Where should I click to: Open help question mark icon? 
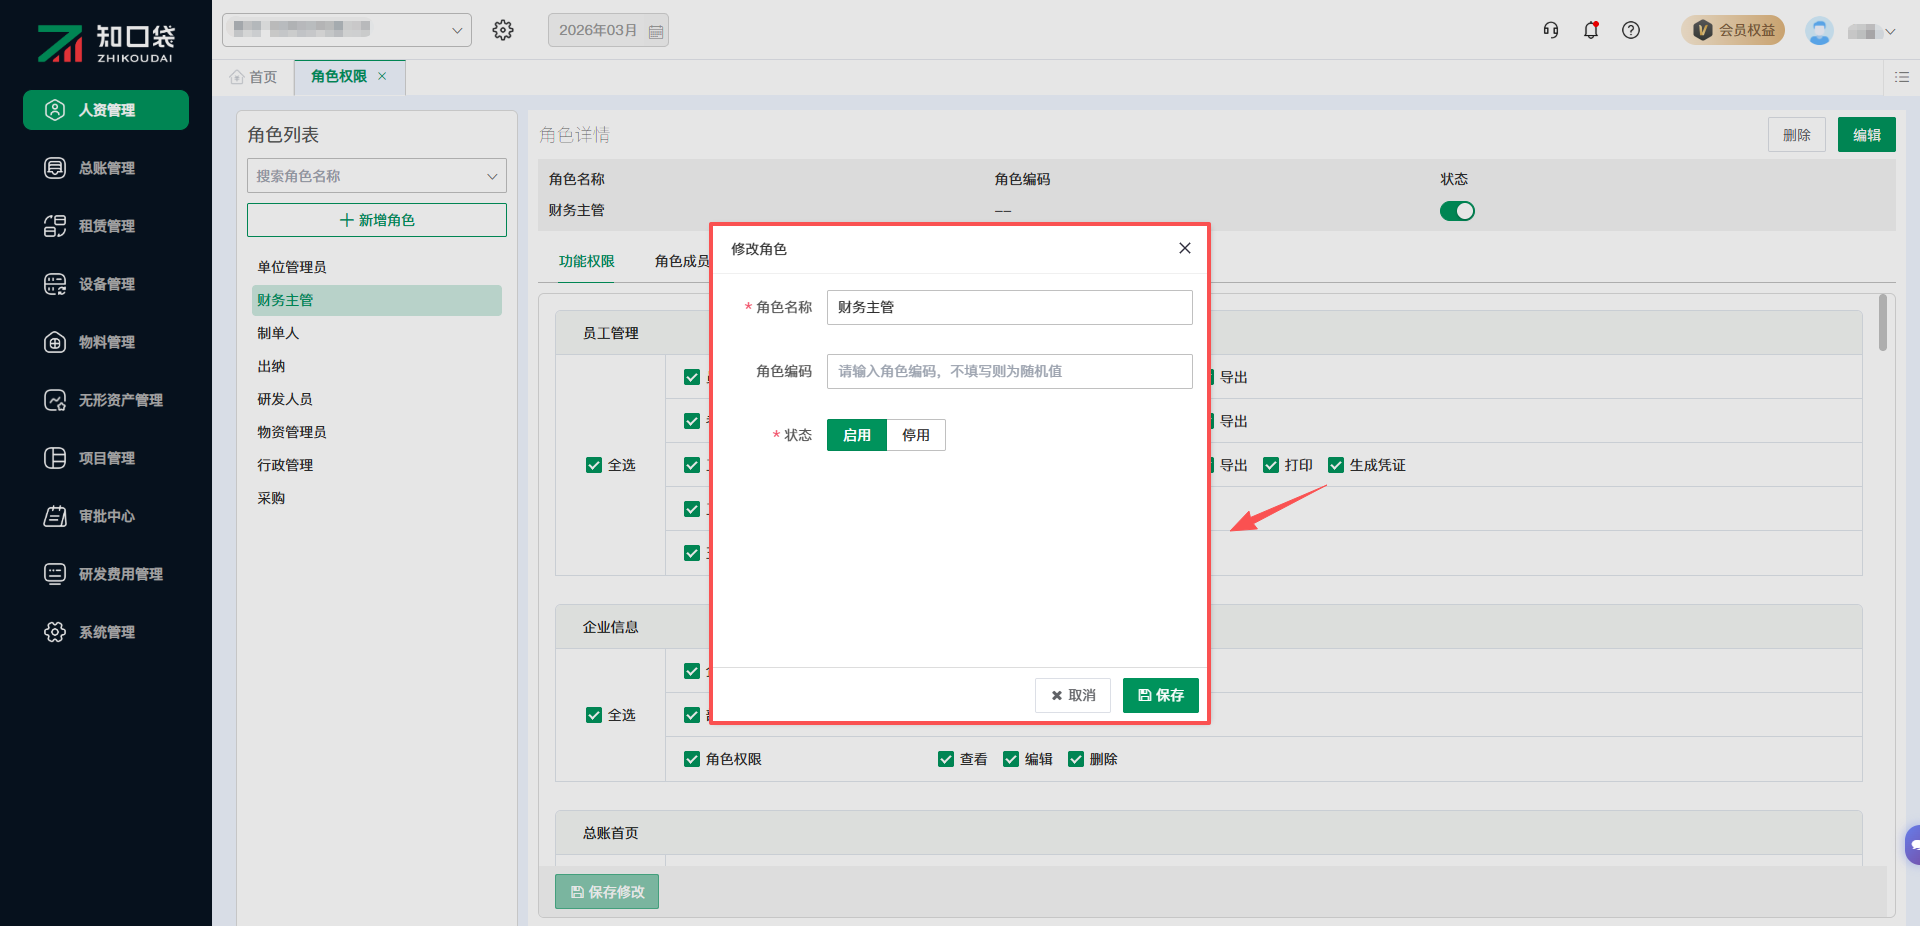point(1631,30)
